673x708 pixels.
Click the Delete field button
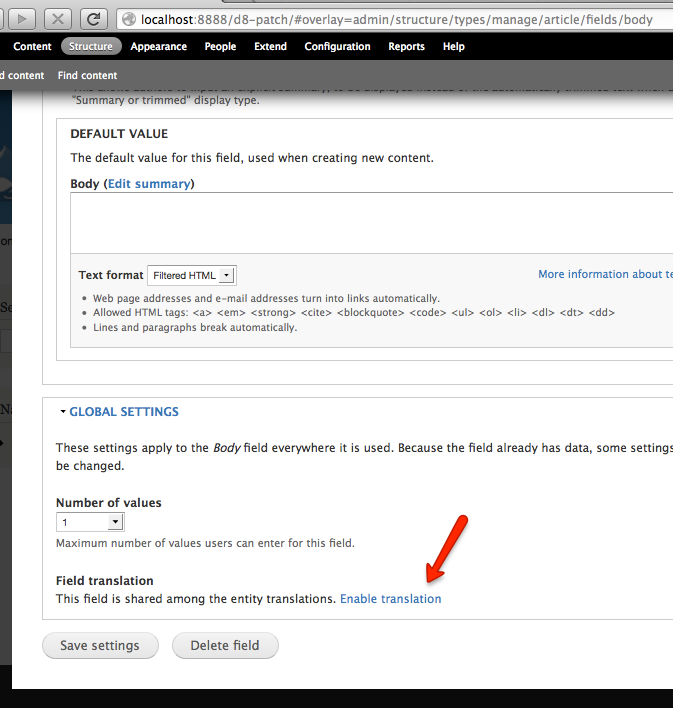(x=225, y=646)
